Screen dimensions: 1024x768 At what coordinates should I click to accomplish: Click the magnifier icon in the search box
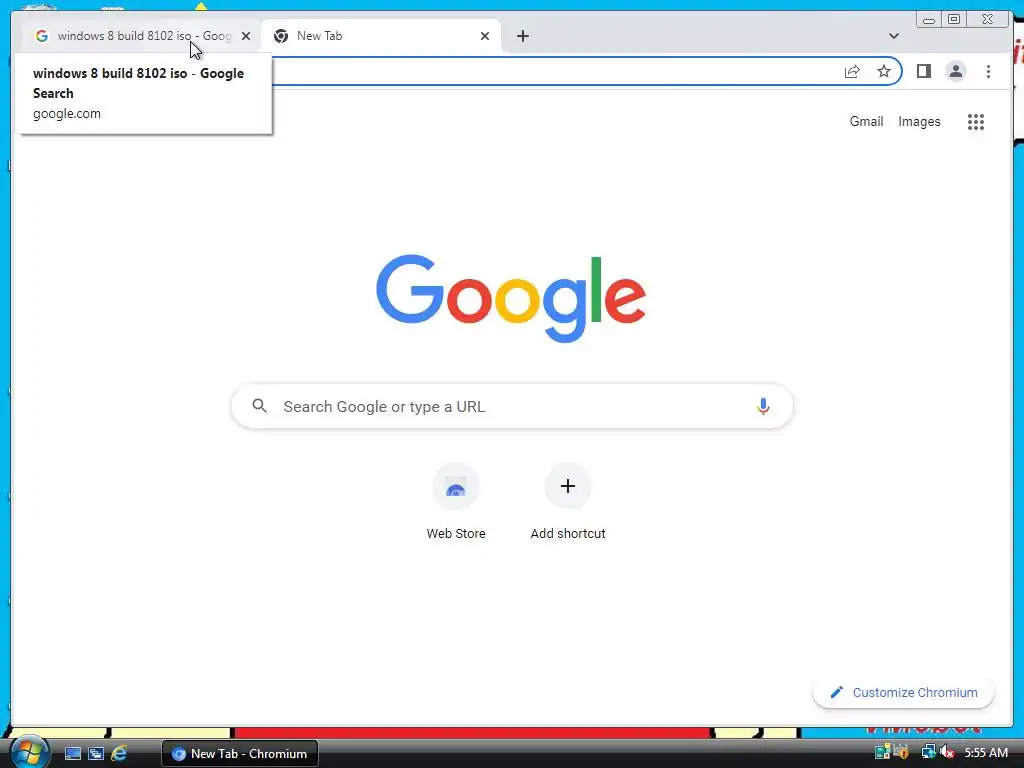[x=259, y=406]
